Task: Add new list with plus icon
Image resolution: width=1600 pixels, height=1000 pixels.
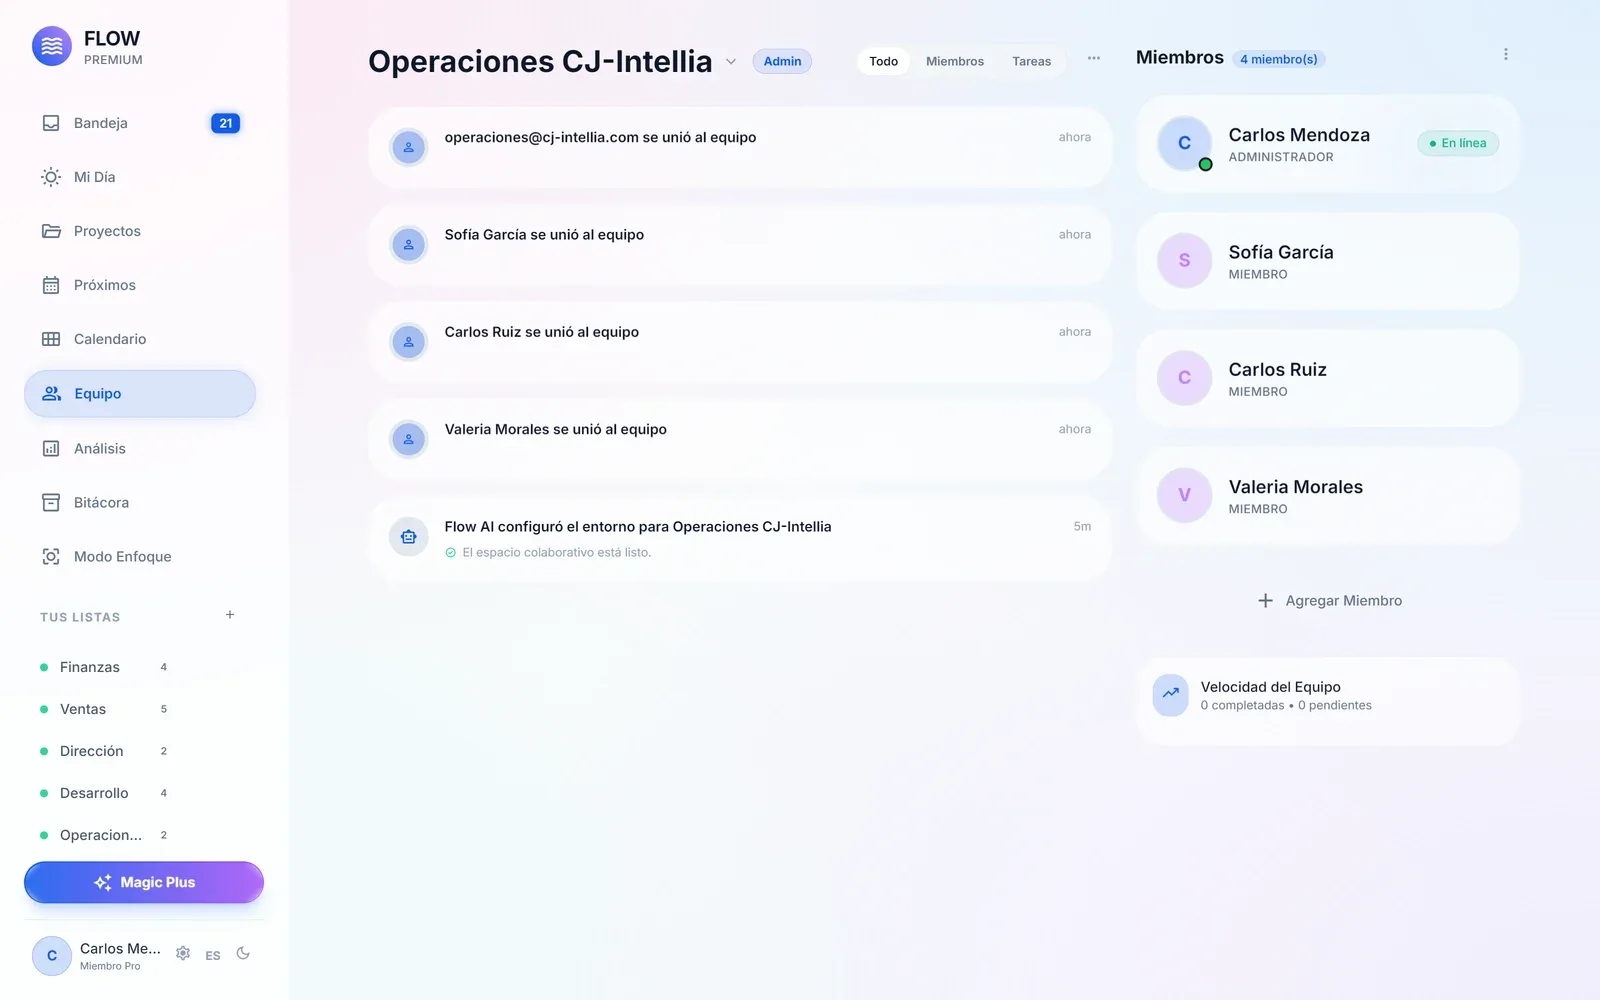Action: click(x=230, y=615)
